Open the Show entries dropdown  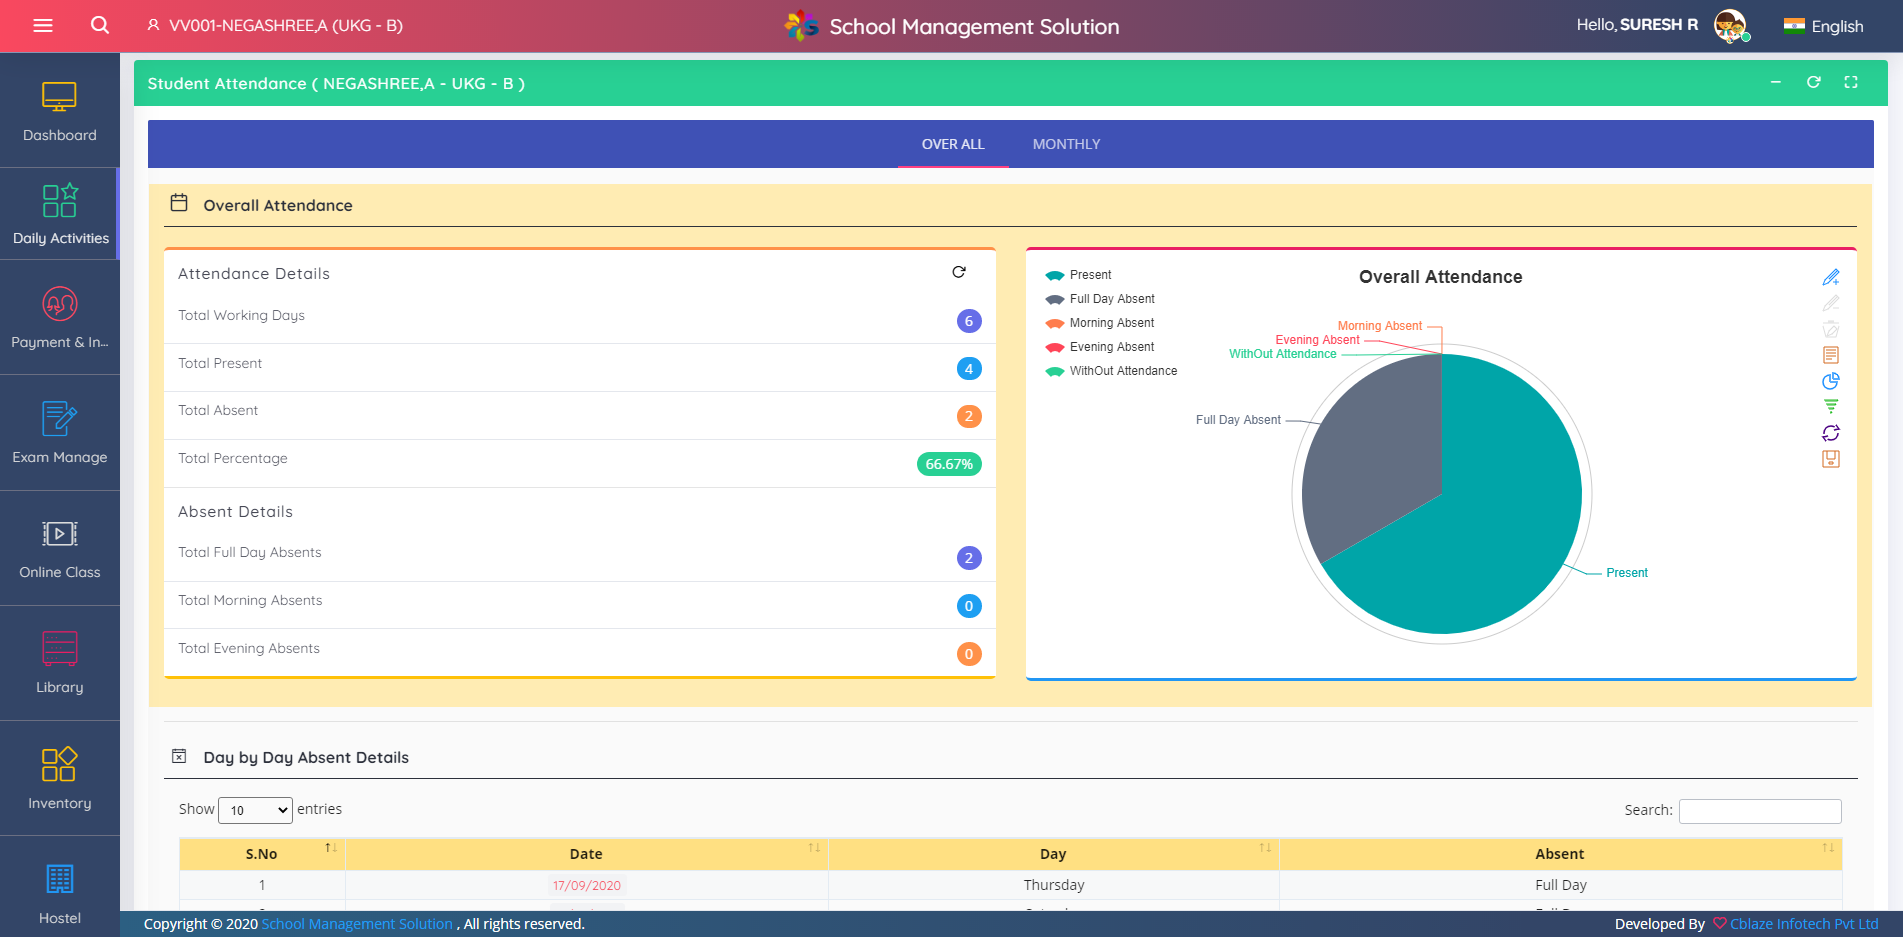[x=255, y=810]
